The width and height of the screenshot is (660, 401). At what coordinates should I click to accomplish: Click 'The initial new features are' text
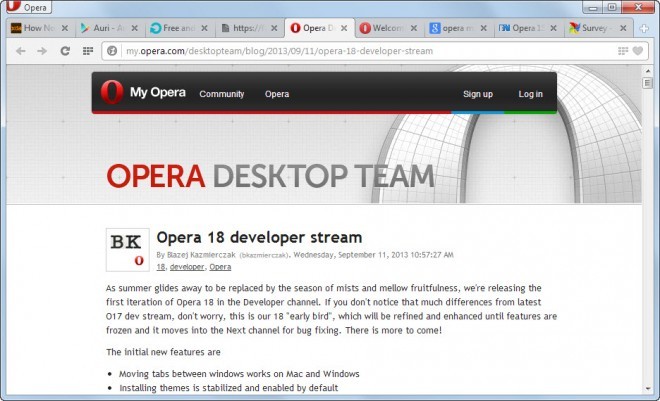click(x=163, y=352)
